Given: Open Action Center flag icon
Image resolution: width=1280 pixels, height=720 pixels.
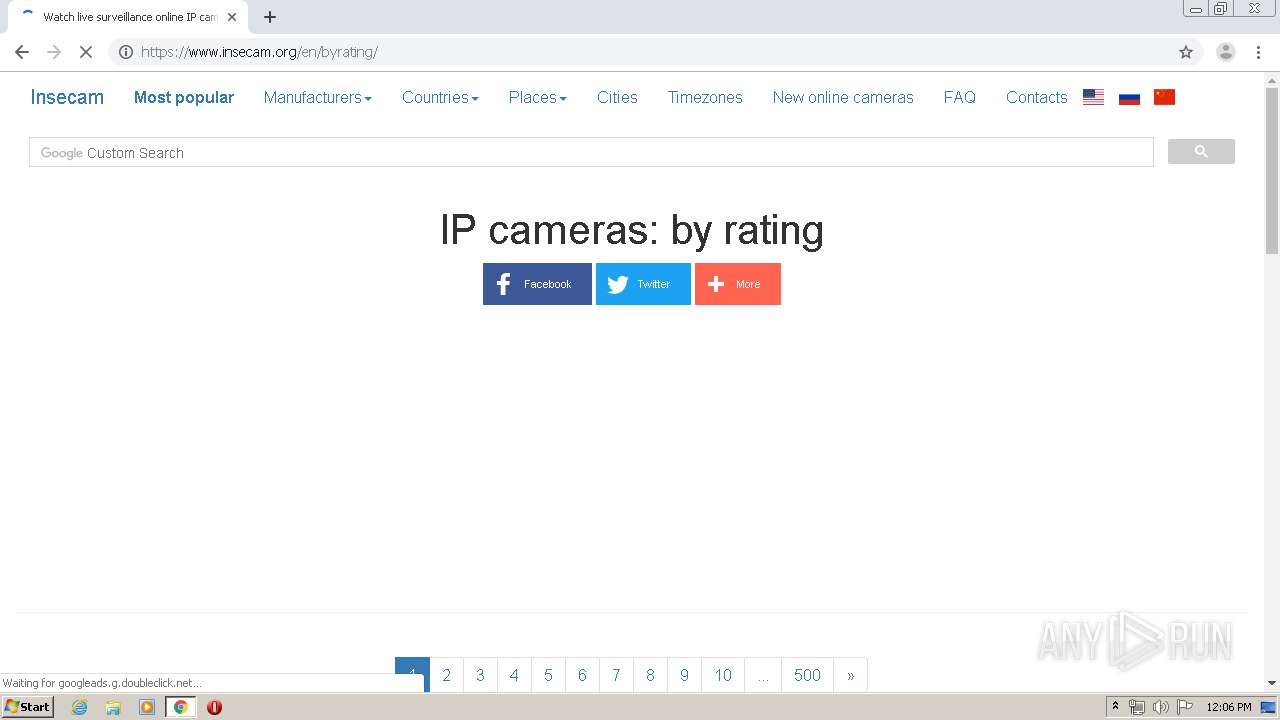Looking at the screenshot, I should click(x=1185, y=707).
